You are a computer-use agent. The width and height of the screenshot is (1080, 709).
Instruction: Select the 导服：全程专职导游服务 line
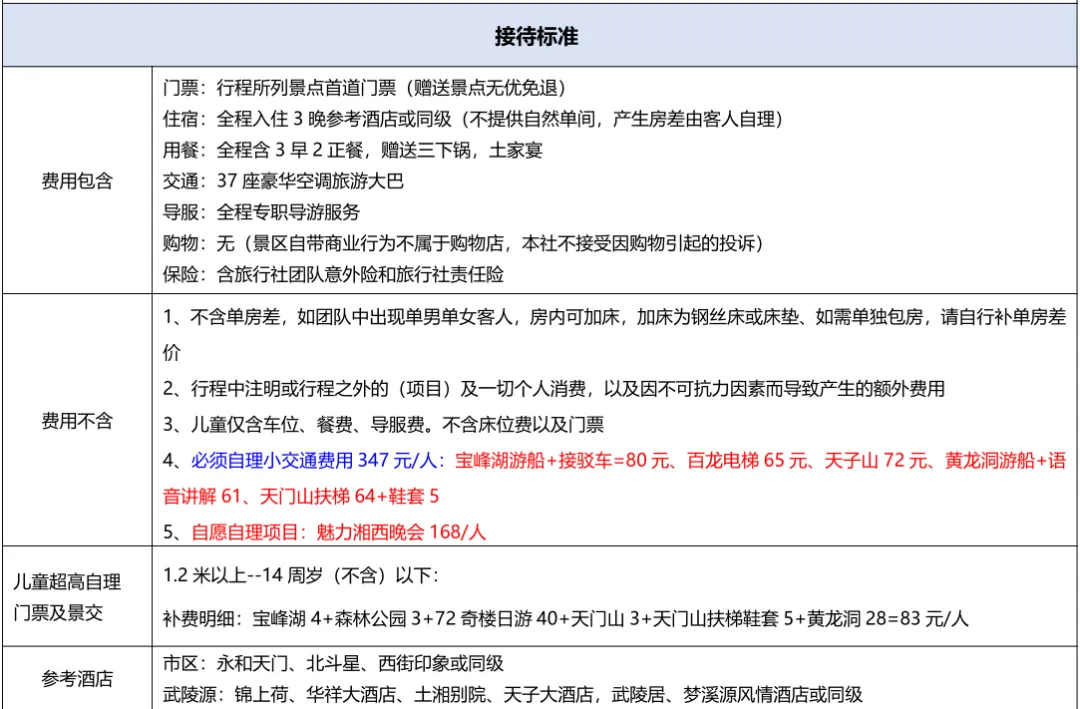(262, 212)
